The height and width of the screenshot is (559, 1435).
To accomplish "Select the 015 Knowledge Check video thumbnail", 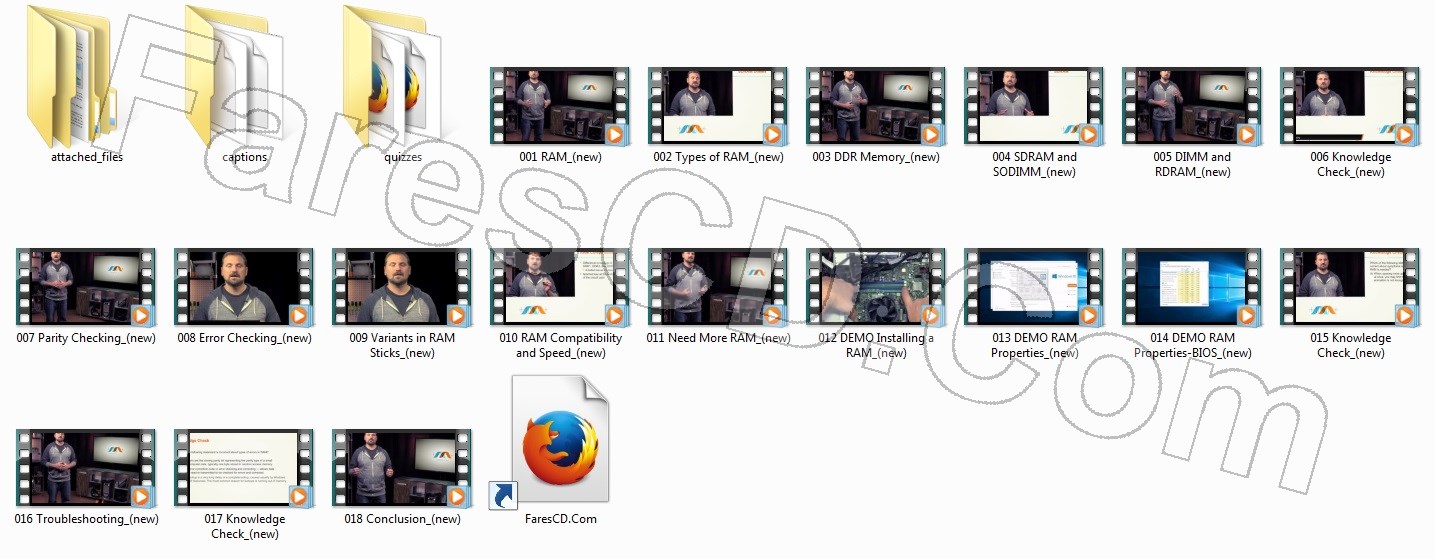I will [1350, 287].
